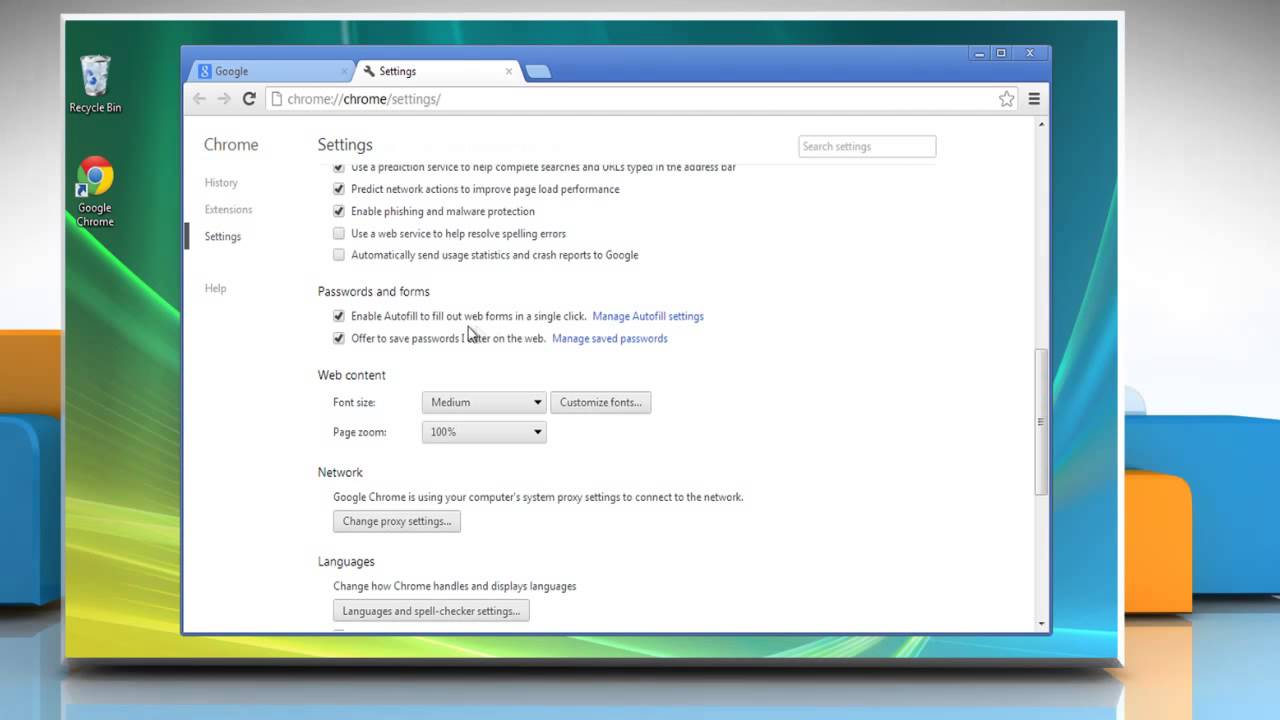Click the Google favicon on first tab
1280x720 pixels.
click(x=205, y=71)
